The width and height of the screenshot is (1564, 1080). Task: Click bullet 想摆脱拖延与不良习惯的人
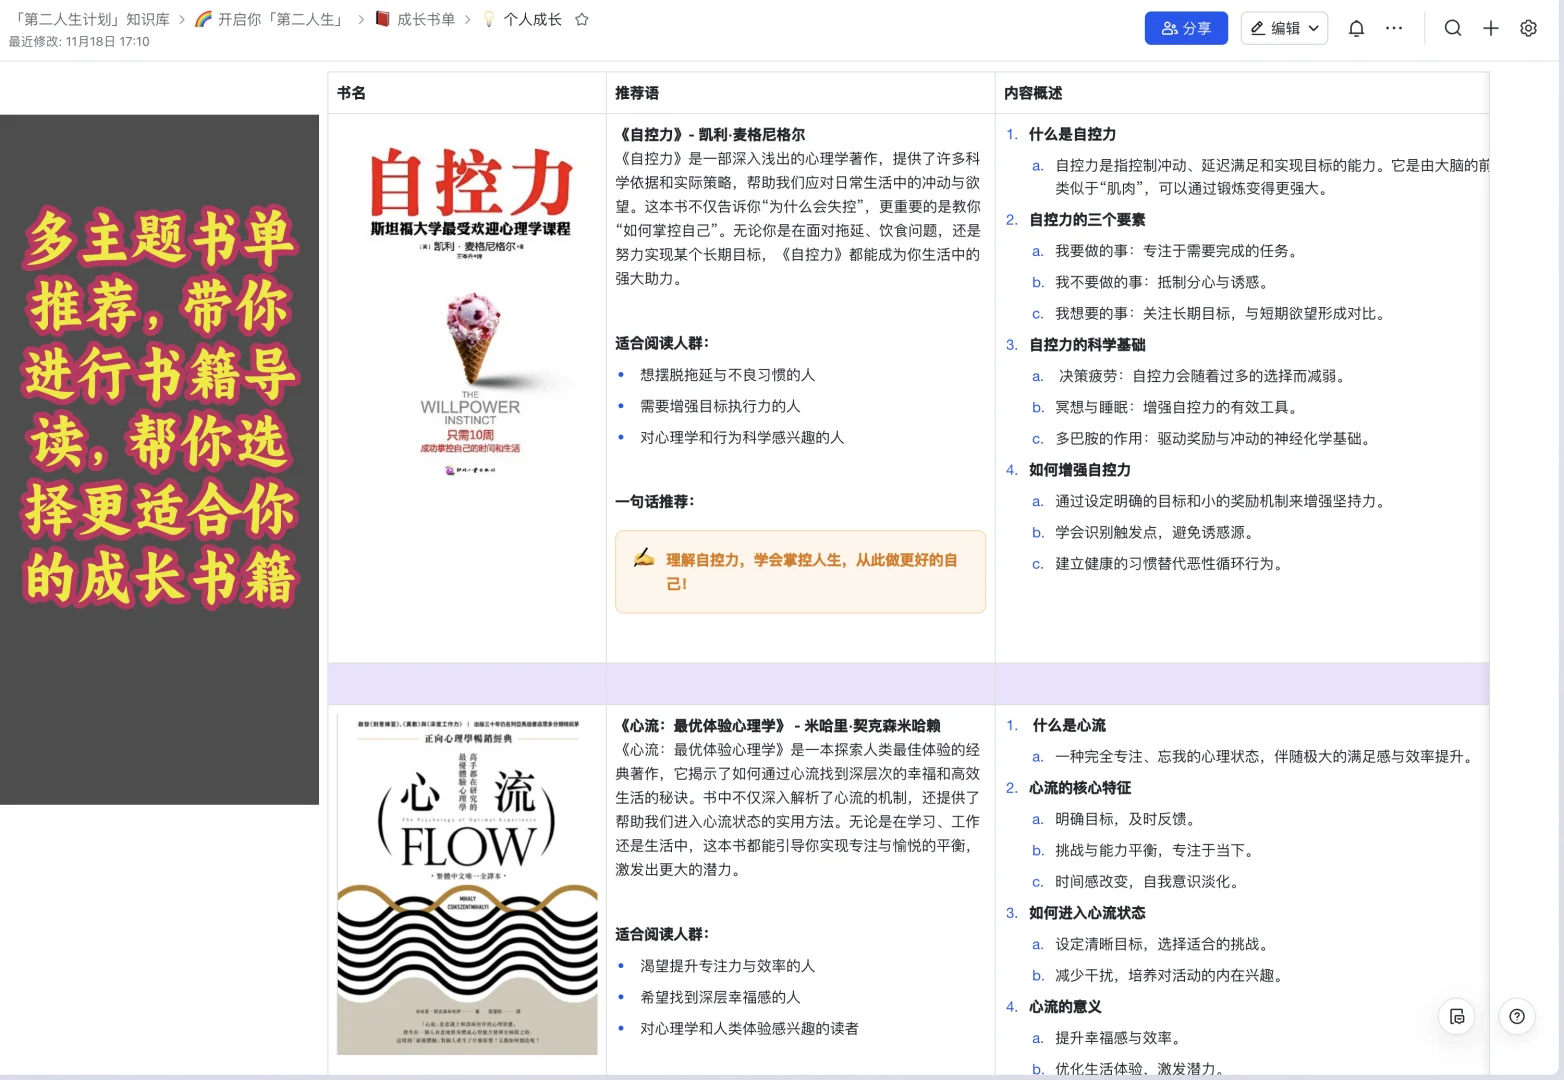(x=727, y=374)
